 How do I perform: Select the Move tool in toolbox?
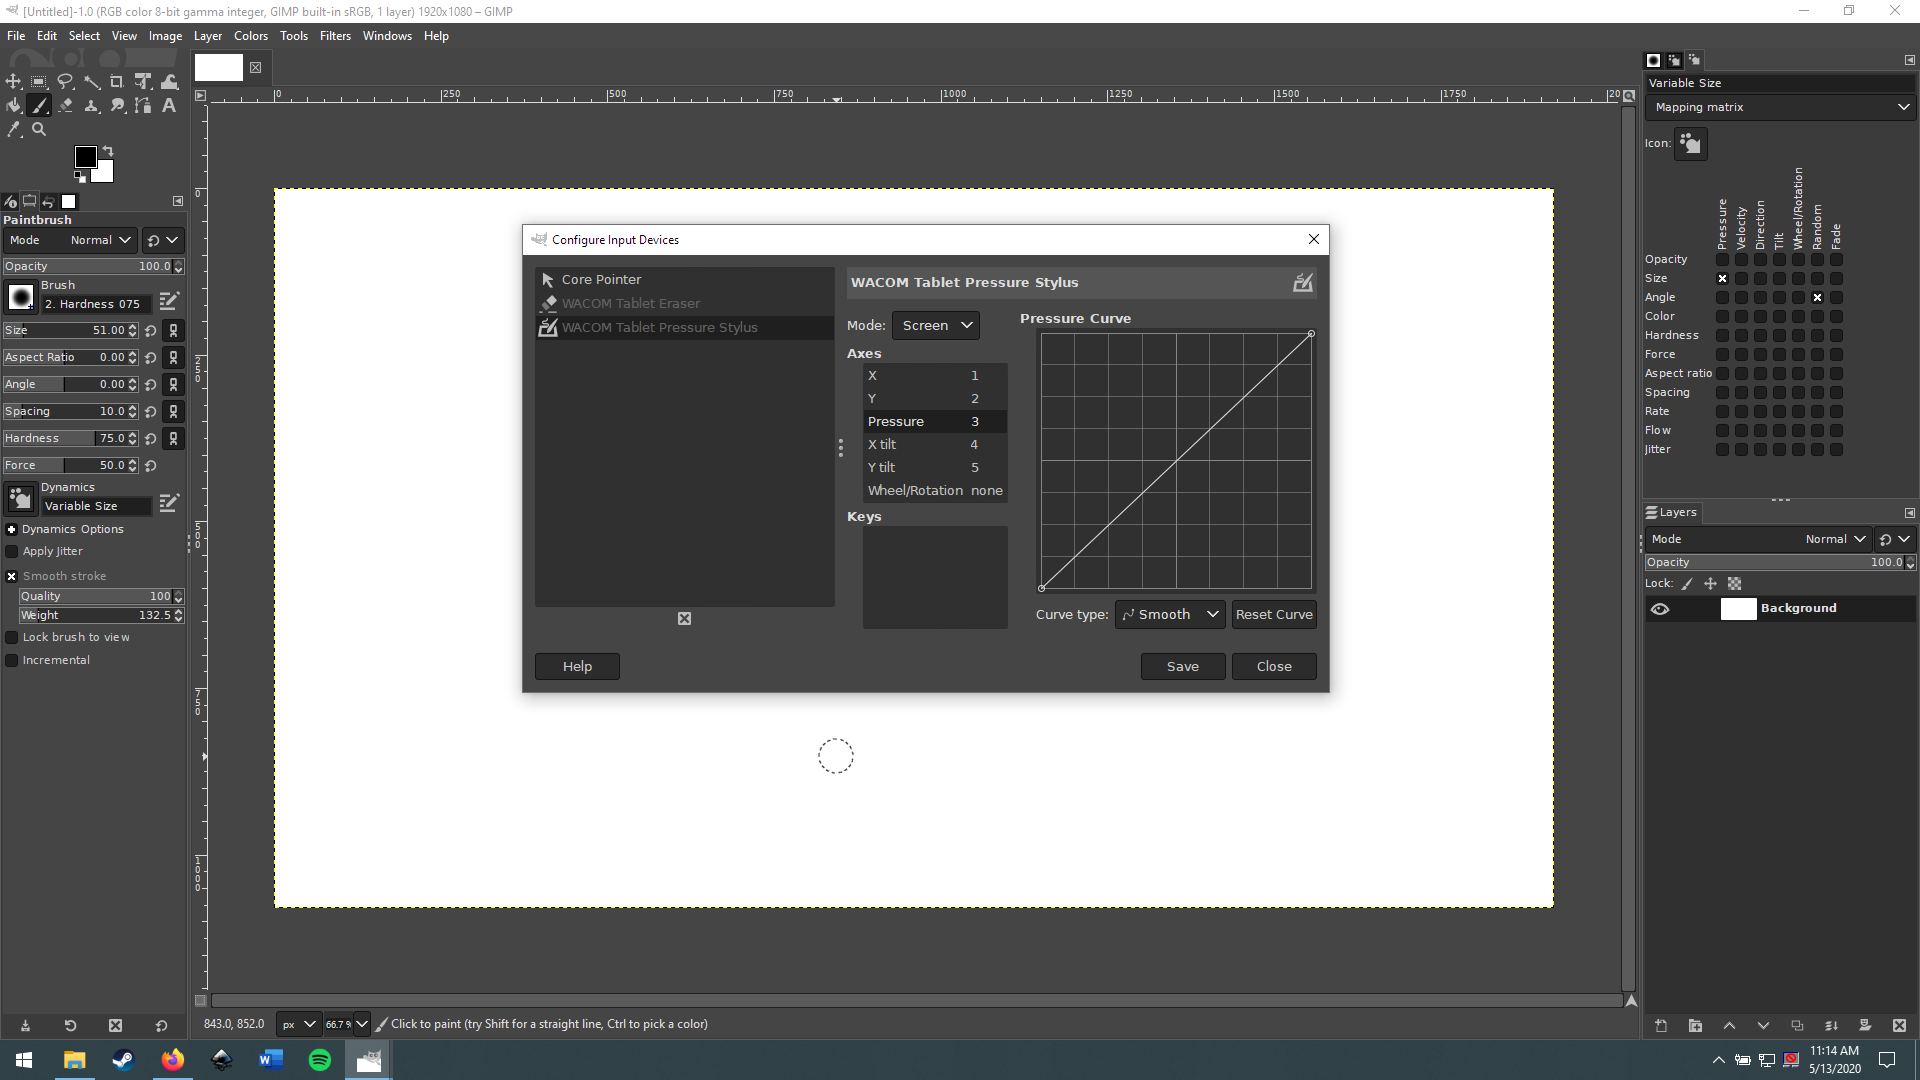pyautogui.click(x=13, y=82)
